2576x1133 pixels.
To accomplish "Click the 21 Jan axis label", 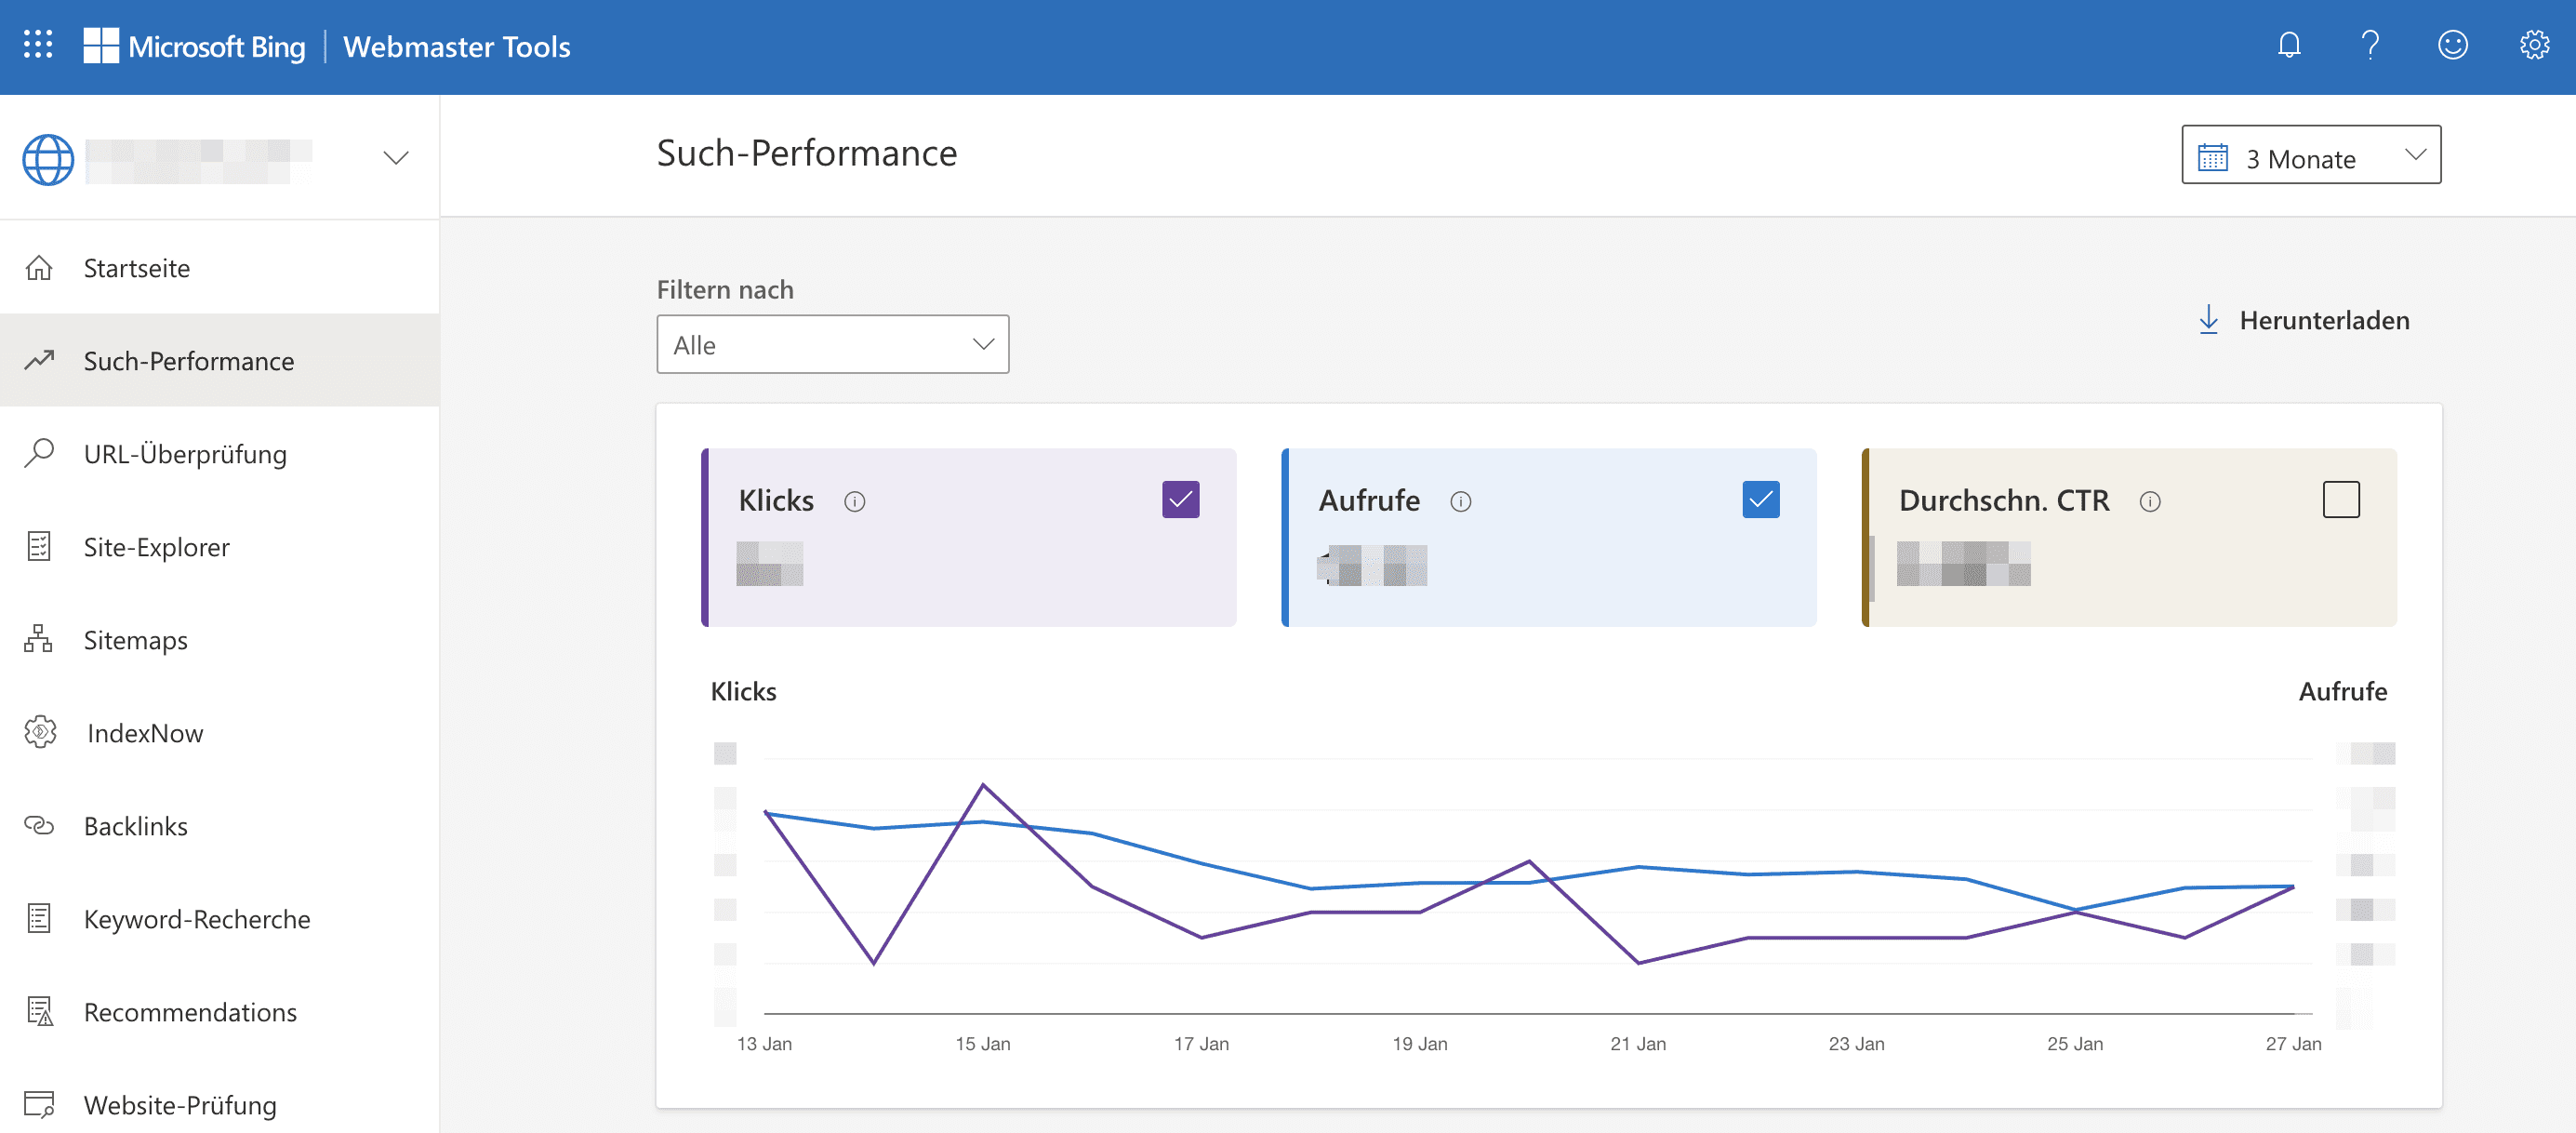I will (x=1637, y=1043).
